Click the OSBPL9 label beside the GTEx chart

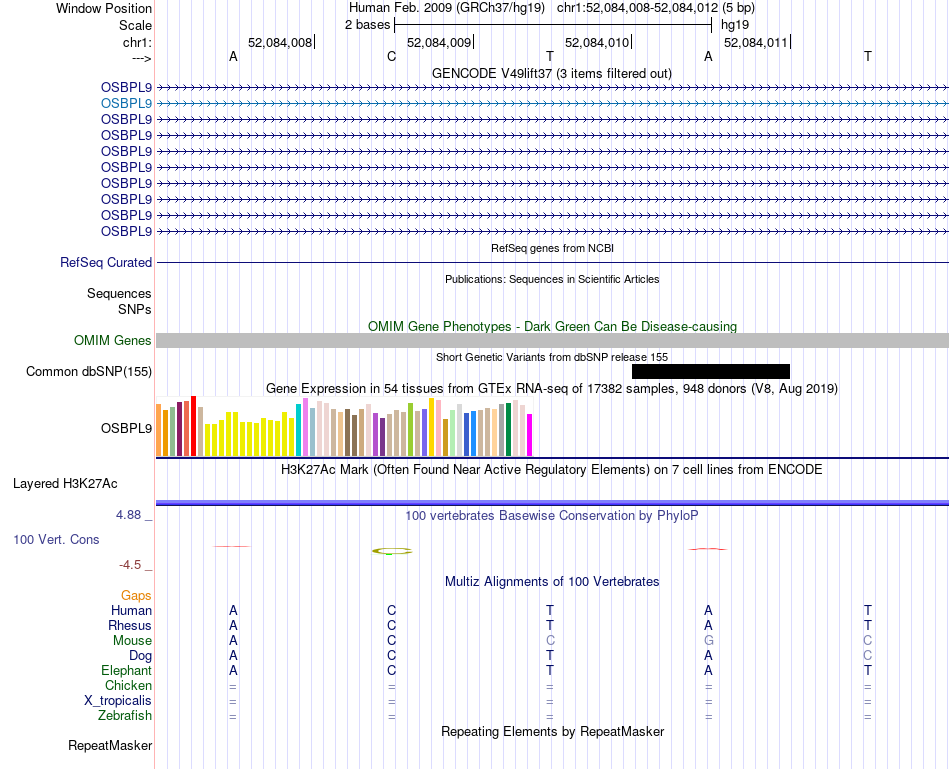(126, 428)
